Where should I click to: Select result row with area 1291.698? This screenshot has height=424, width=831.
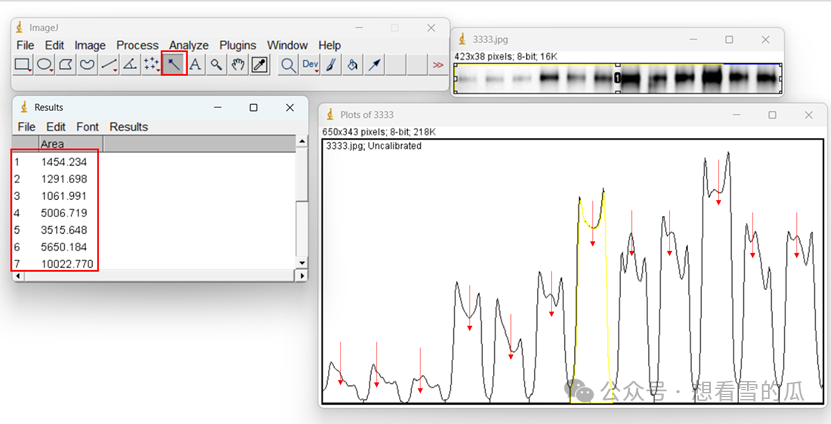click(154, 179)
